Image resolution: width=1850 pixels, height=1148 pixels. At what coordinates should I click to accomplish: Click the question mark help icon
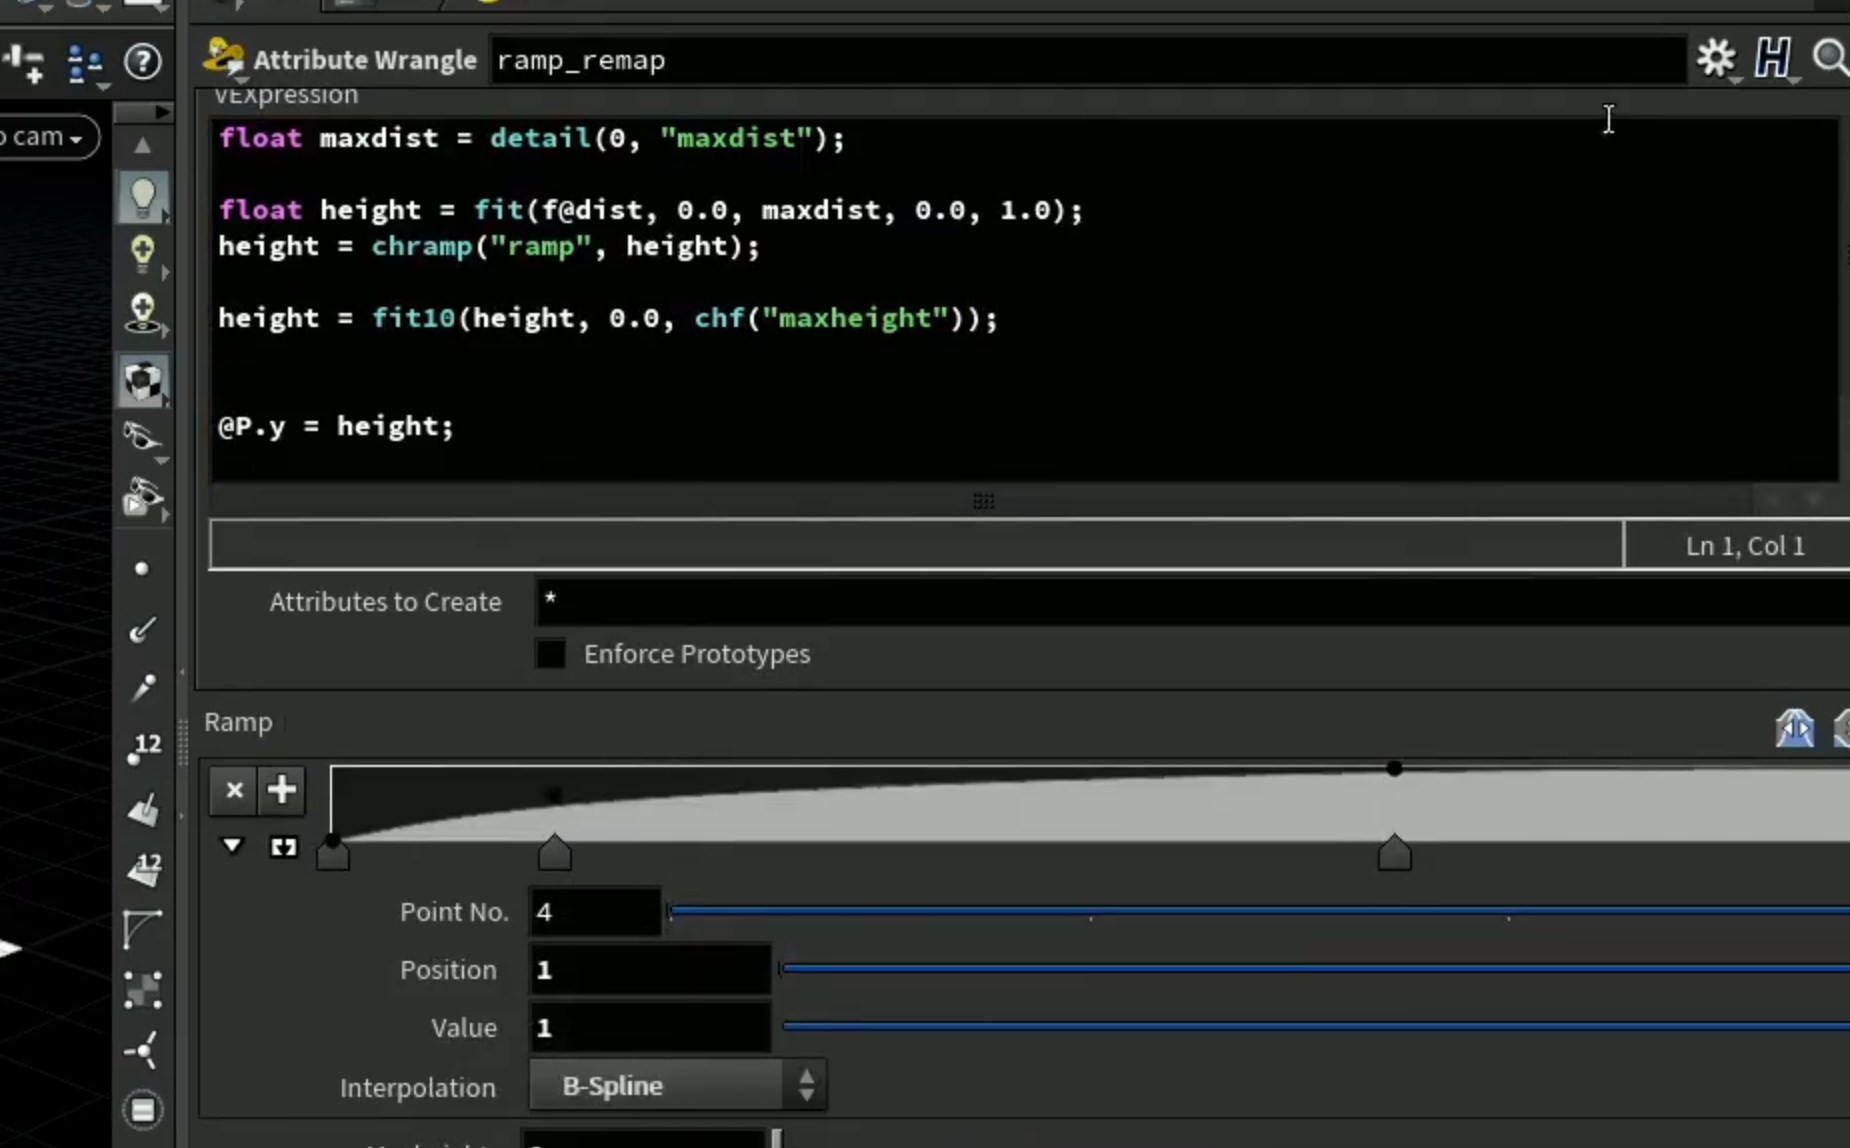[x=143, y=62]
